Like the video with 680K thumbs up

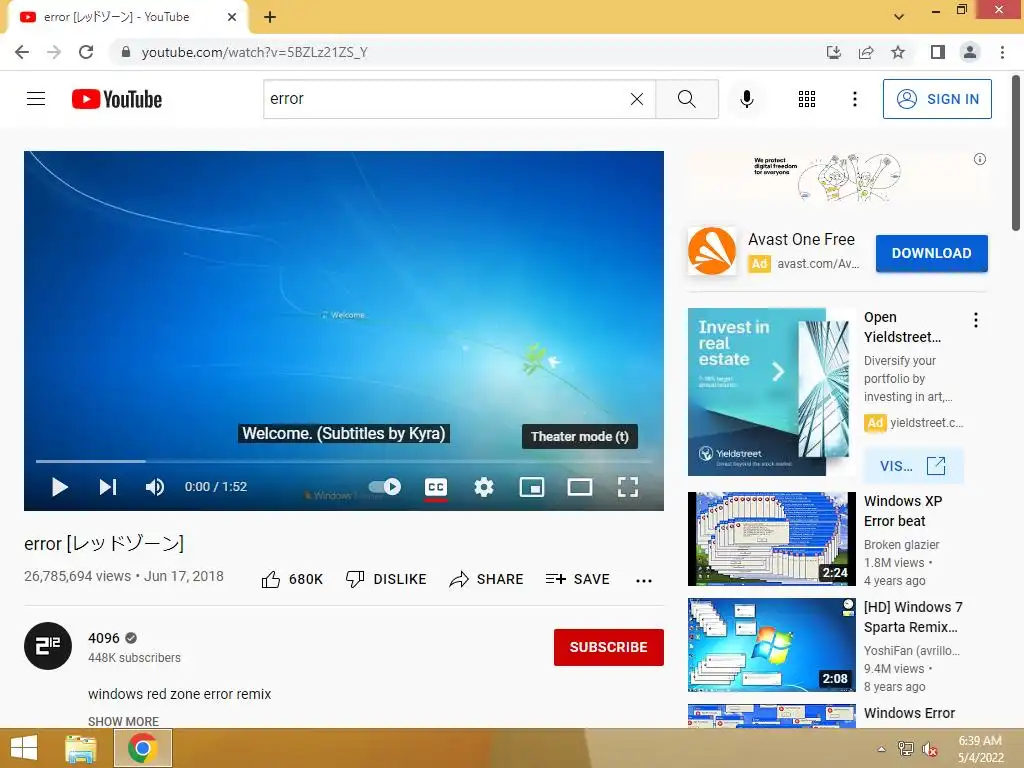[292, 579]
